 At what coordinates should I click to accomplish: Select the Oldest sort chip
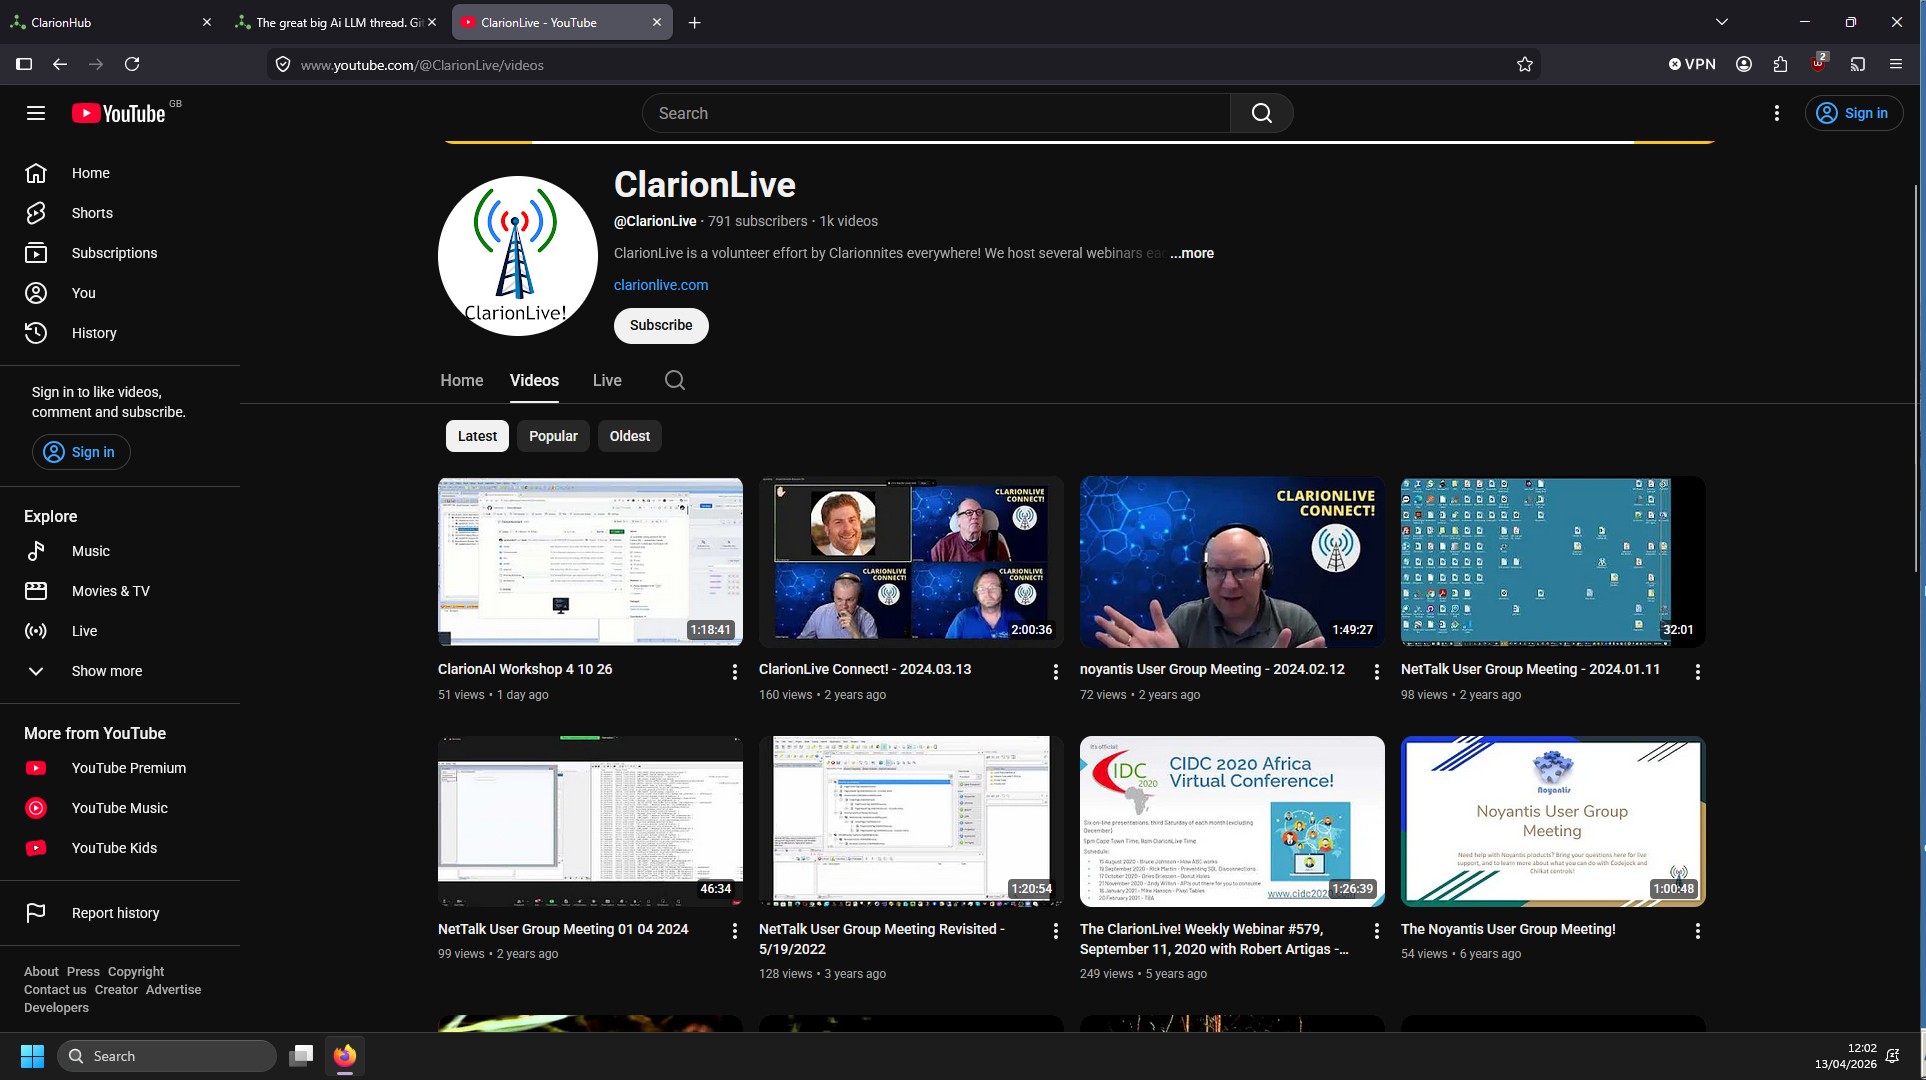tap(630, 436)
